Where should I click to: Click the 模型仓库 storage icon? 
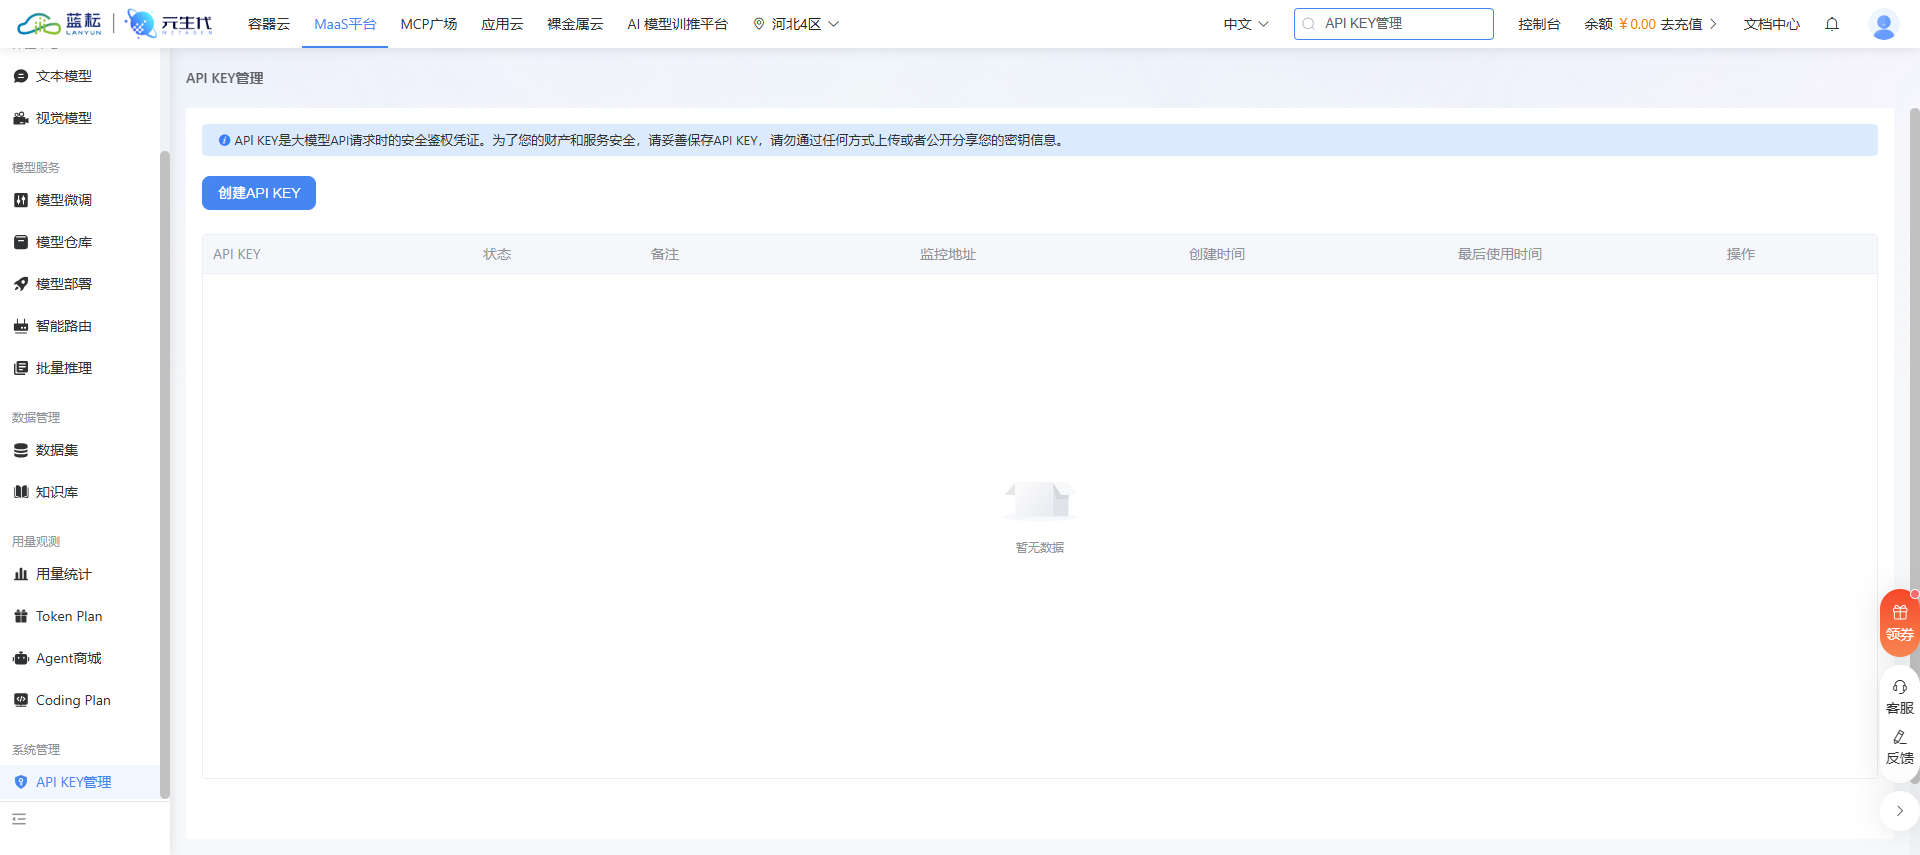pos(21,242)
